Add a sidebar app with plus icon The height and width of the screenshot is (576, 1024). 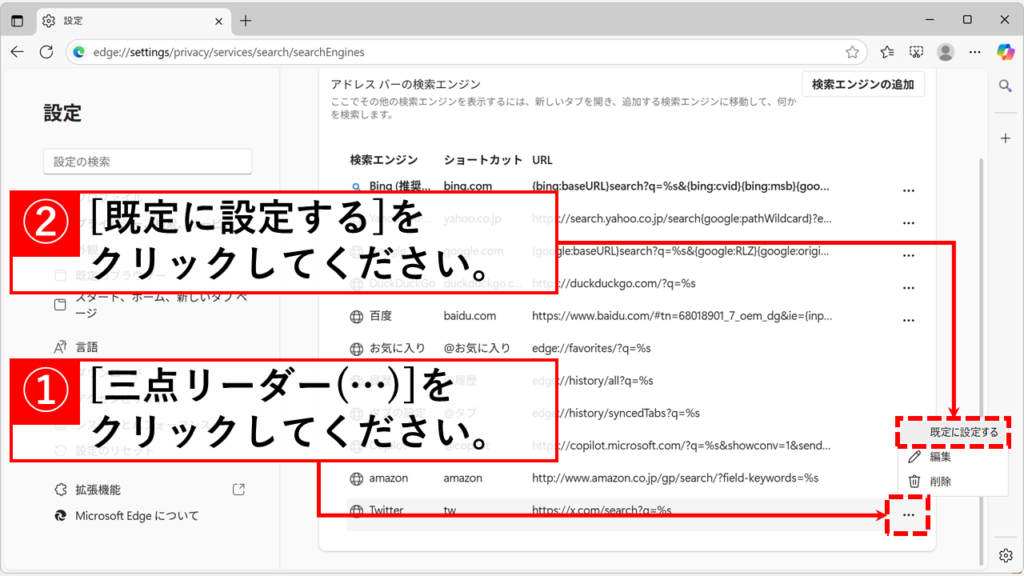1005,138
